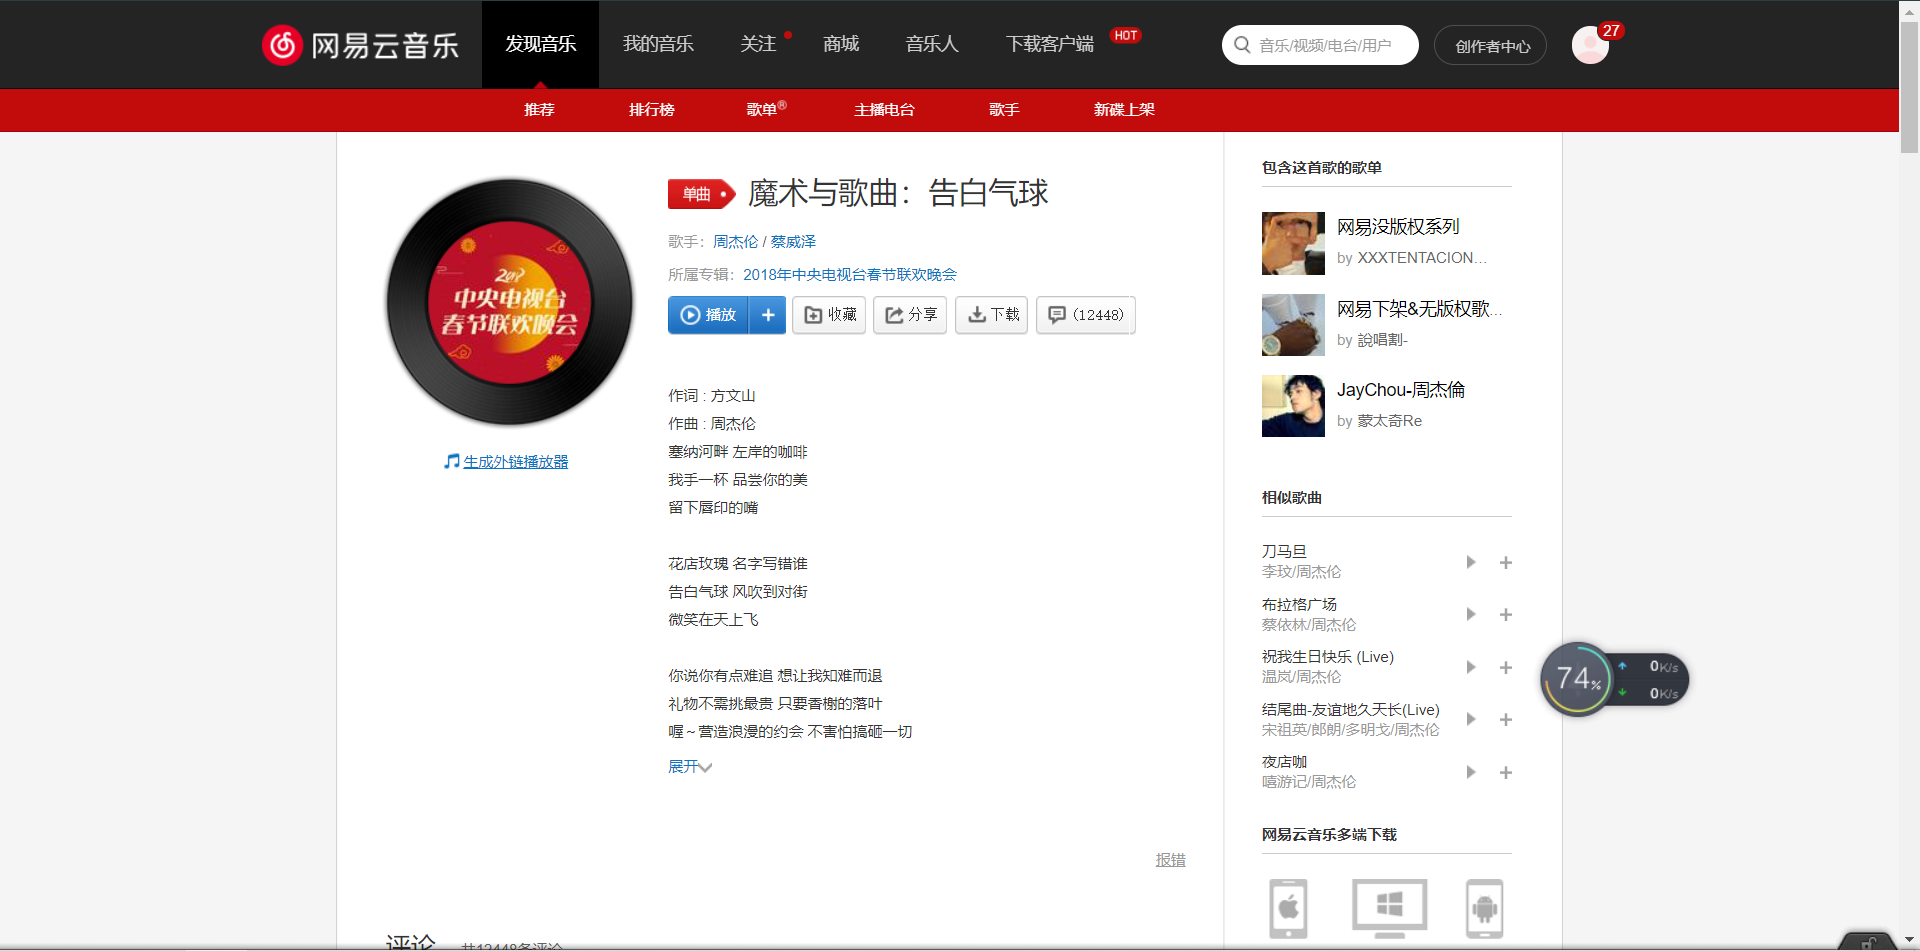Screen dimensions: 1920x951
Task: Add 布拉格广场 to the play queue
Action: pyautogui.click(x=1505, y=615)
